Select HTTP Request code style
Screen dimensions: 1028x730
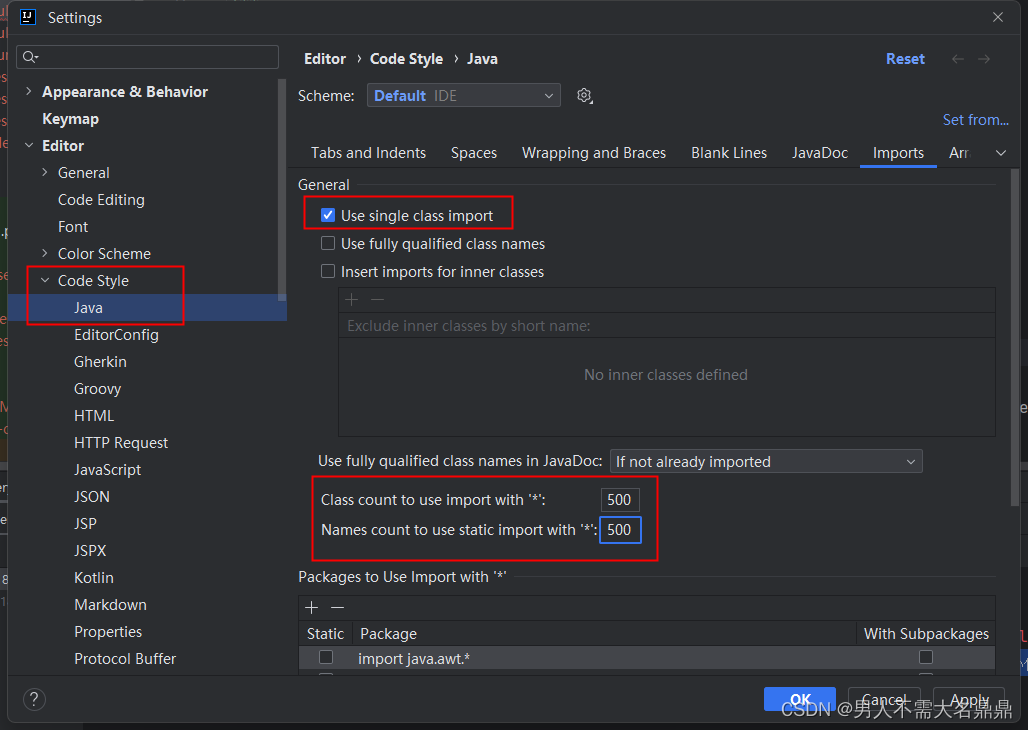point(121,443)
